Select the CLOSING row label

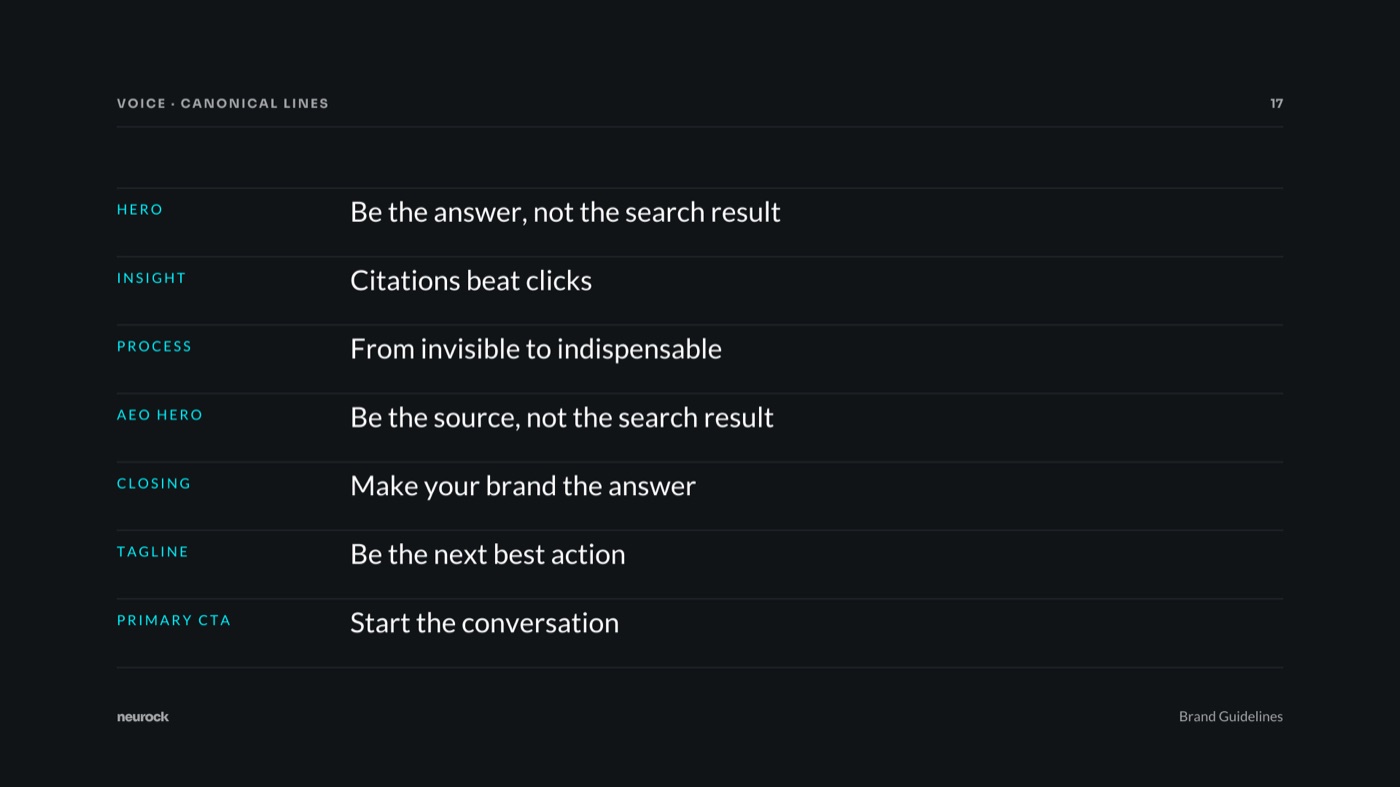154,483
